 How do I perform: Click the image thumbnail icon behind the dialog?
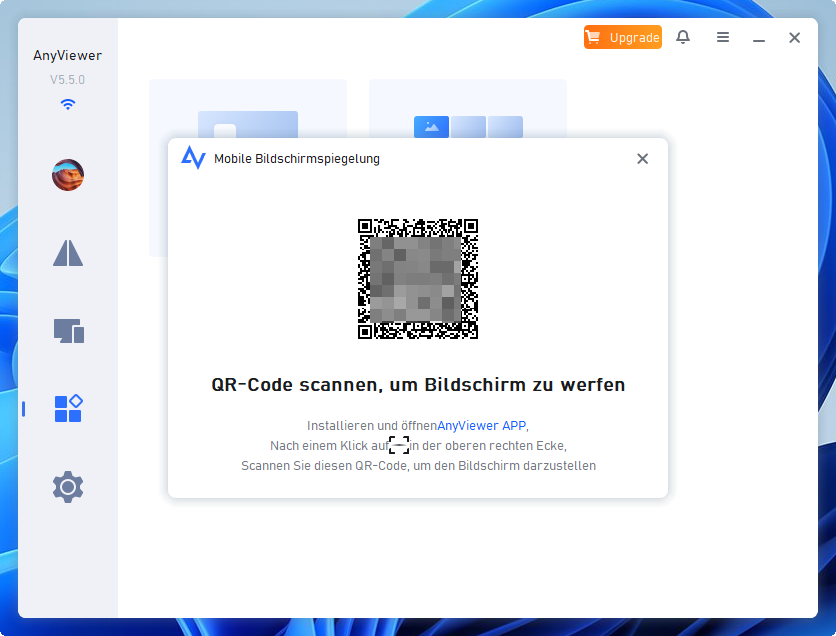pyautogui.click(x=431, y=127)
